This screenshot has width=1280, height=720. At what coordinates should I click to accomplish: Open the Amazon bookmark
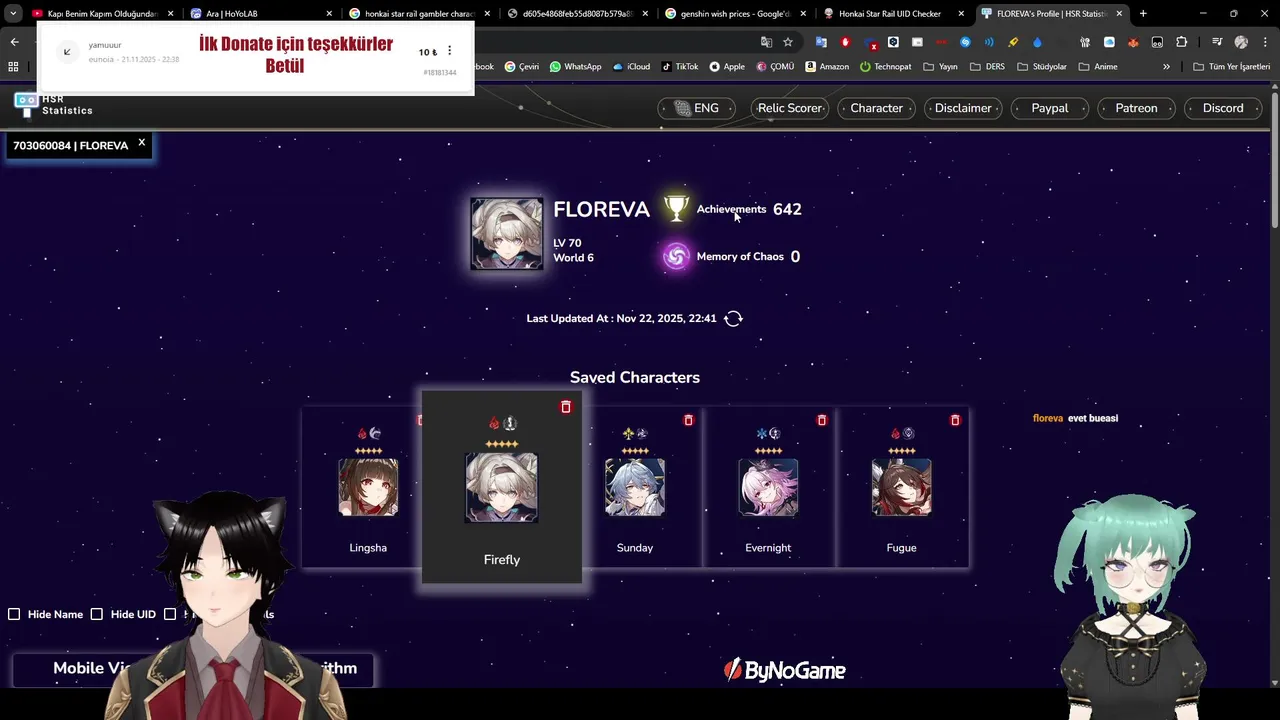[827, 66]
